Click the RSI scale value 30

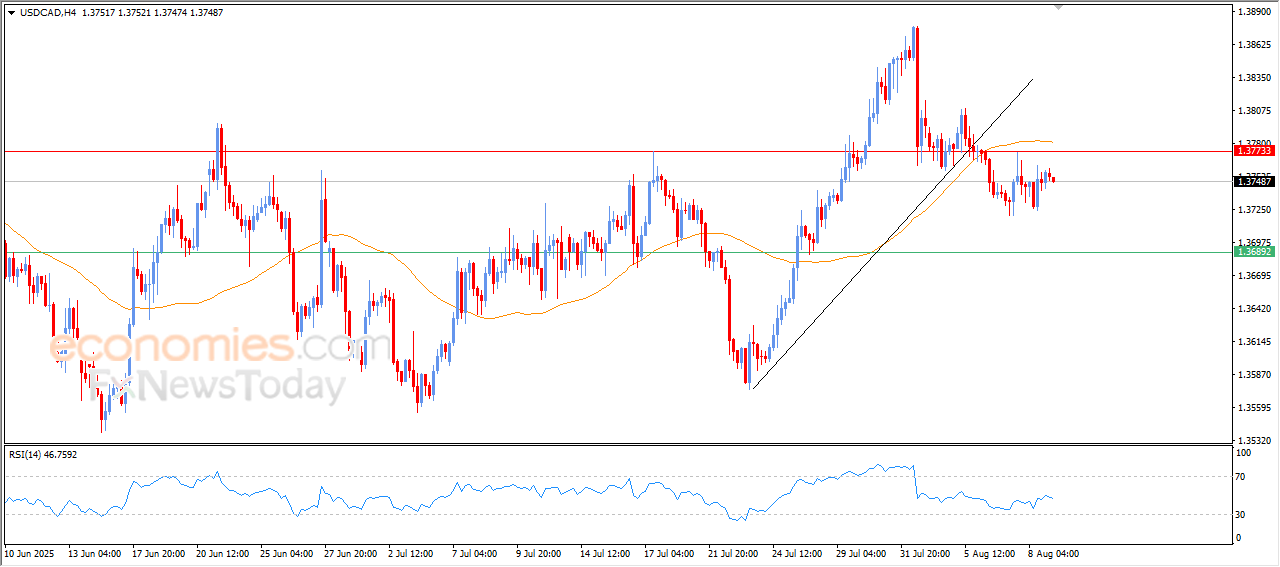1243,515
